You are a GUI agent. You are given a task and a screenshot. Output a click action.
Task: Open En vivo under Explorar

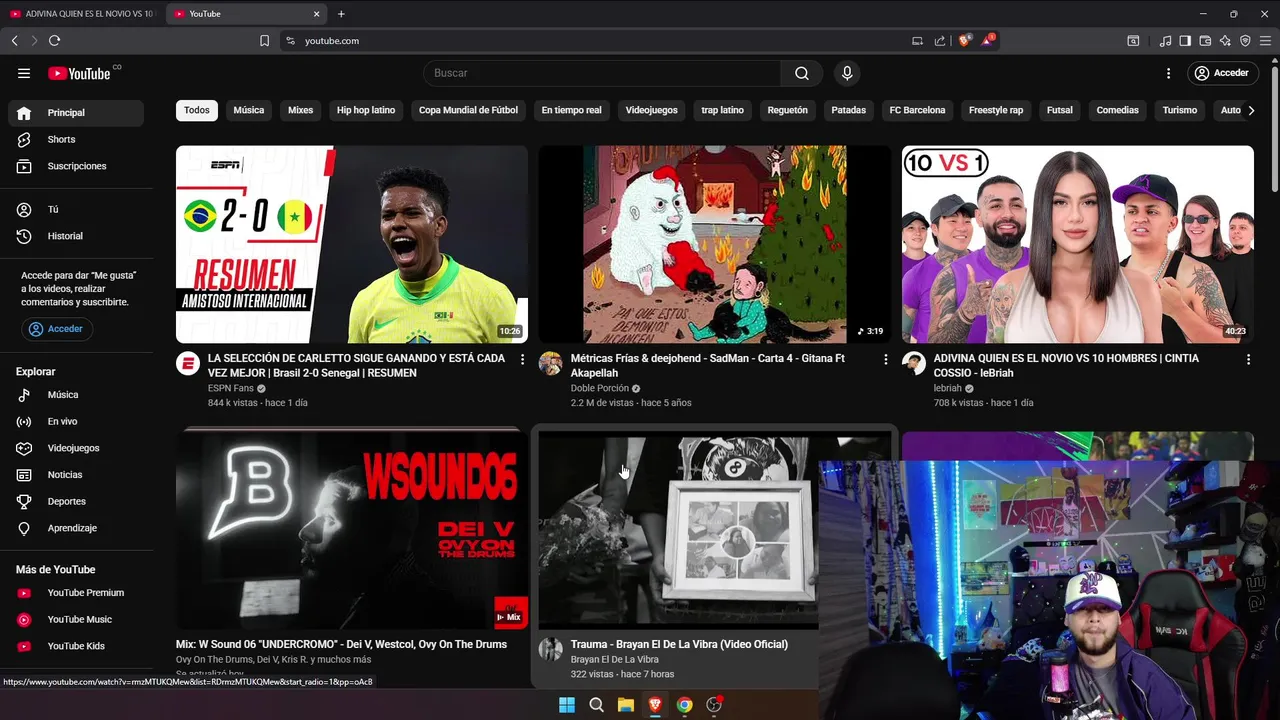click(x=76, y=422)
